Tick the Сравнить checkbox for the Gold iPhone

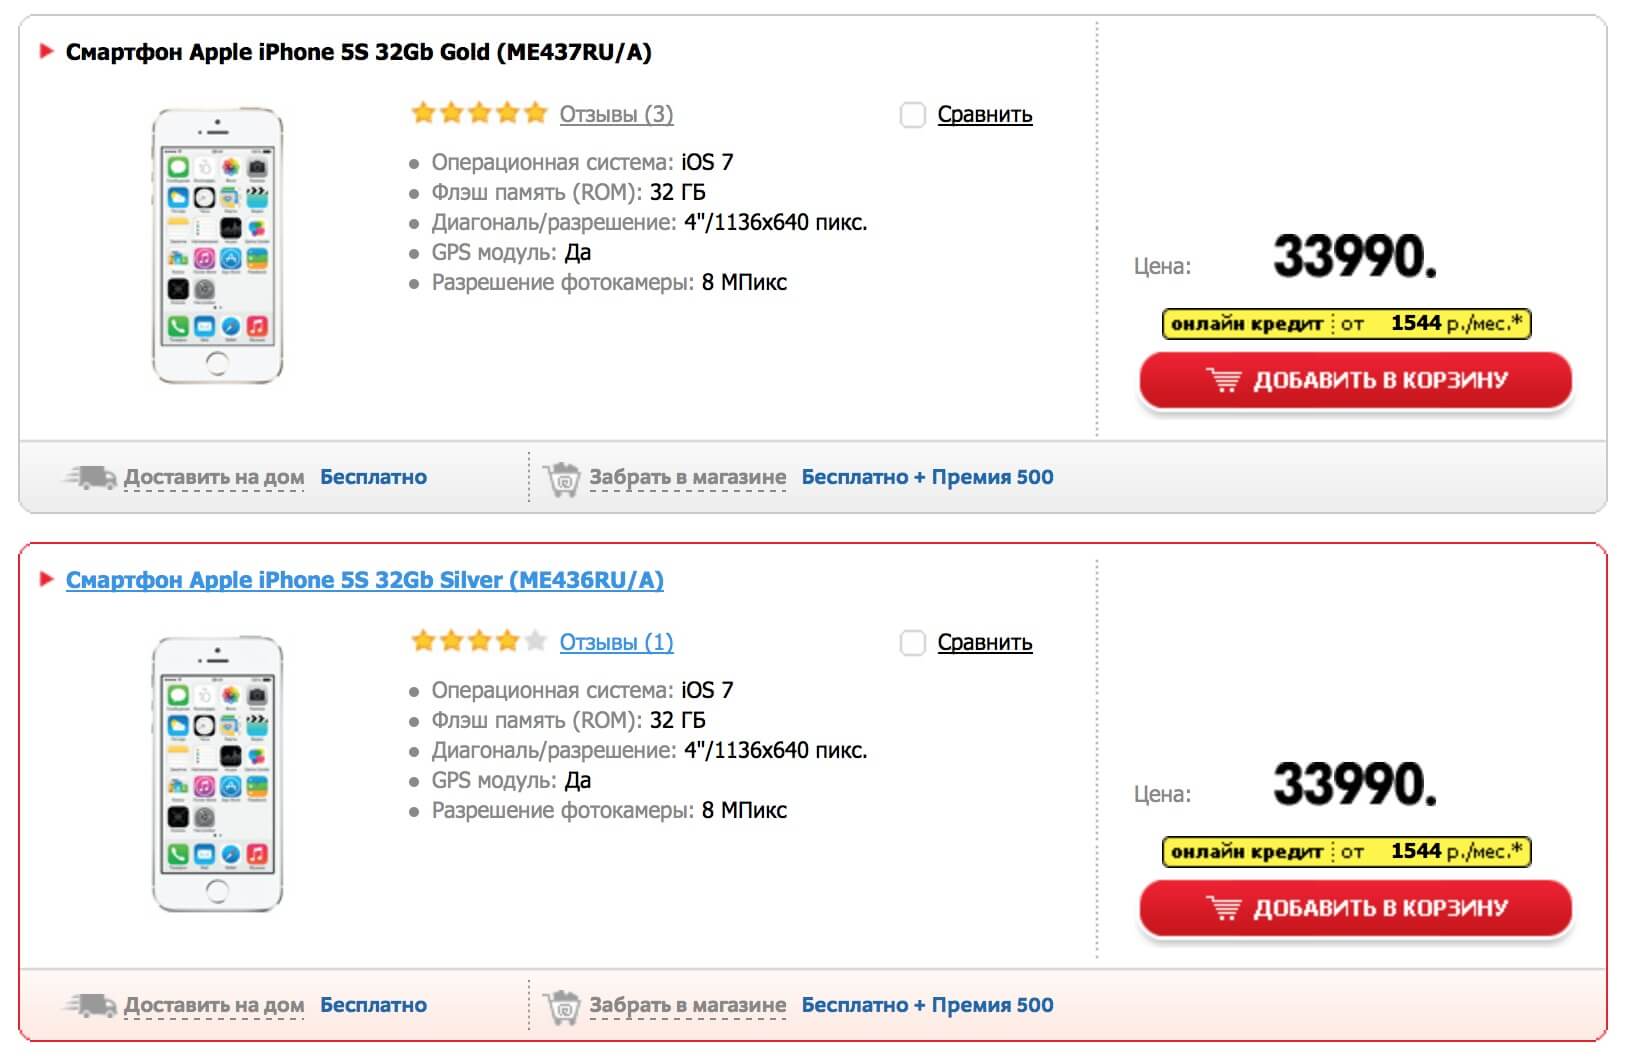click(912, 115)
